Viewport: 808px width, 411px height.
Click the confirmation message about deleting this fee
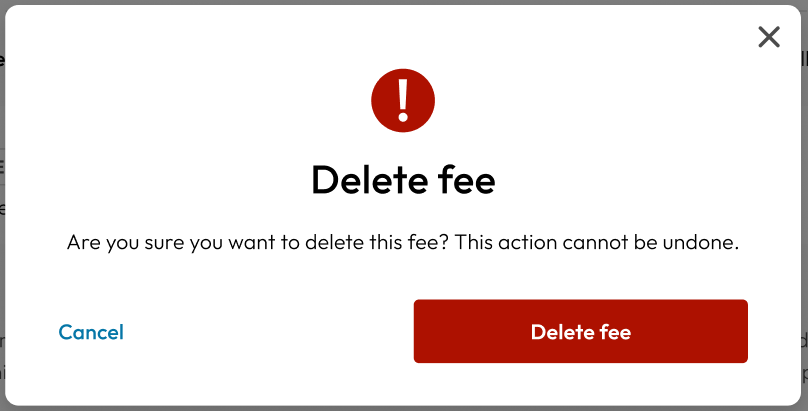(403, 242)
